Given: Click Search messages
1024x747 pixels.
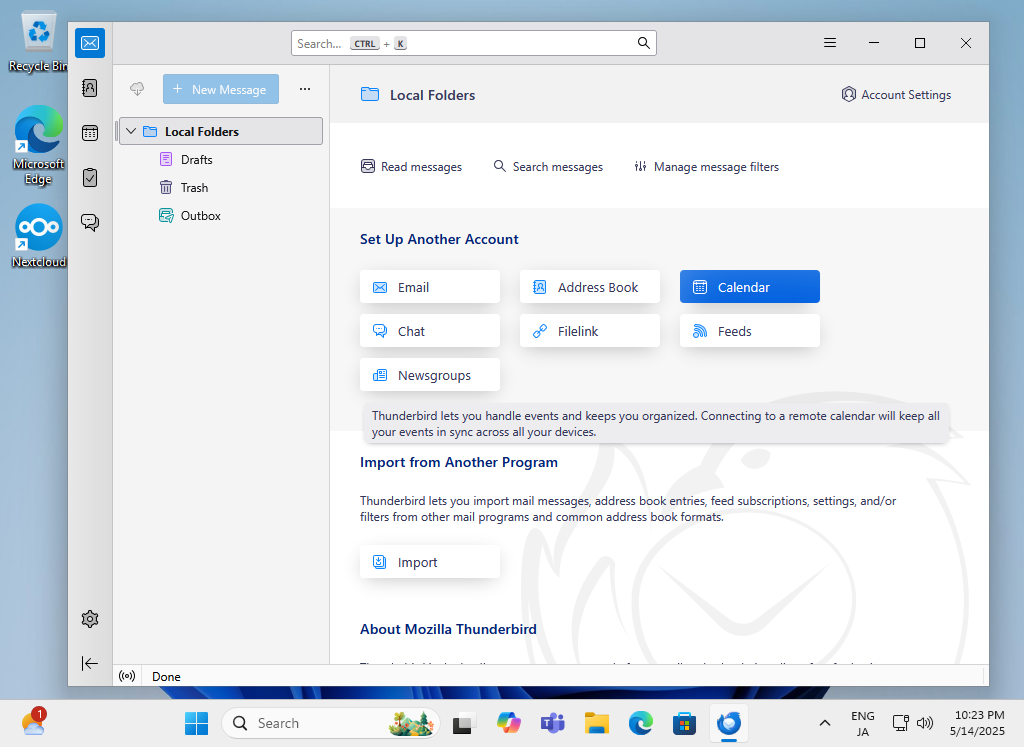Looking at the screenshot, I should 548,167.
